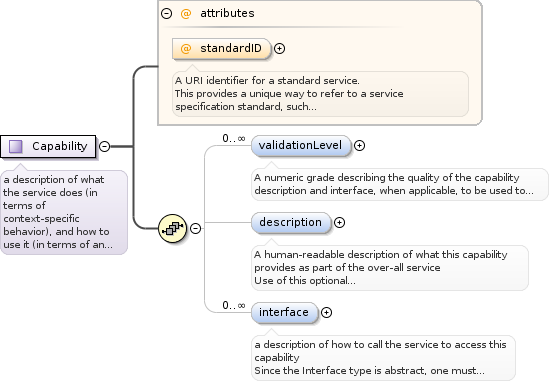Select the standardID attribute box
The image size is (556, 384).
pyautogui.click(x=221, y=48)
